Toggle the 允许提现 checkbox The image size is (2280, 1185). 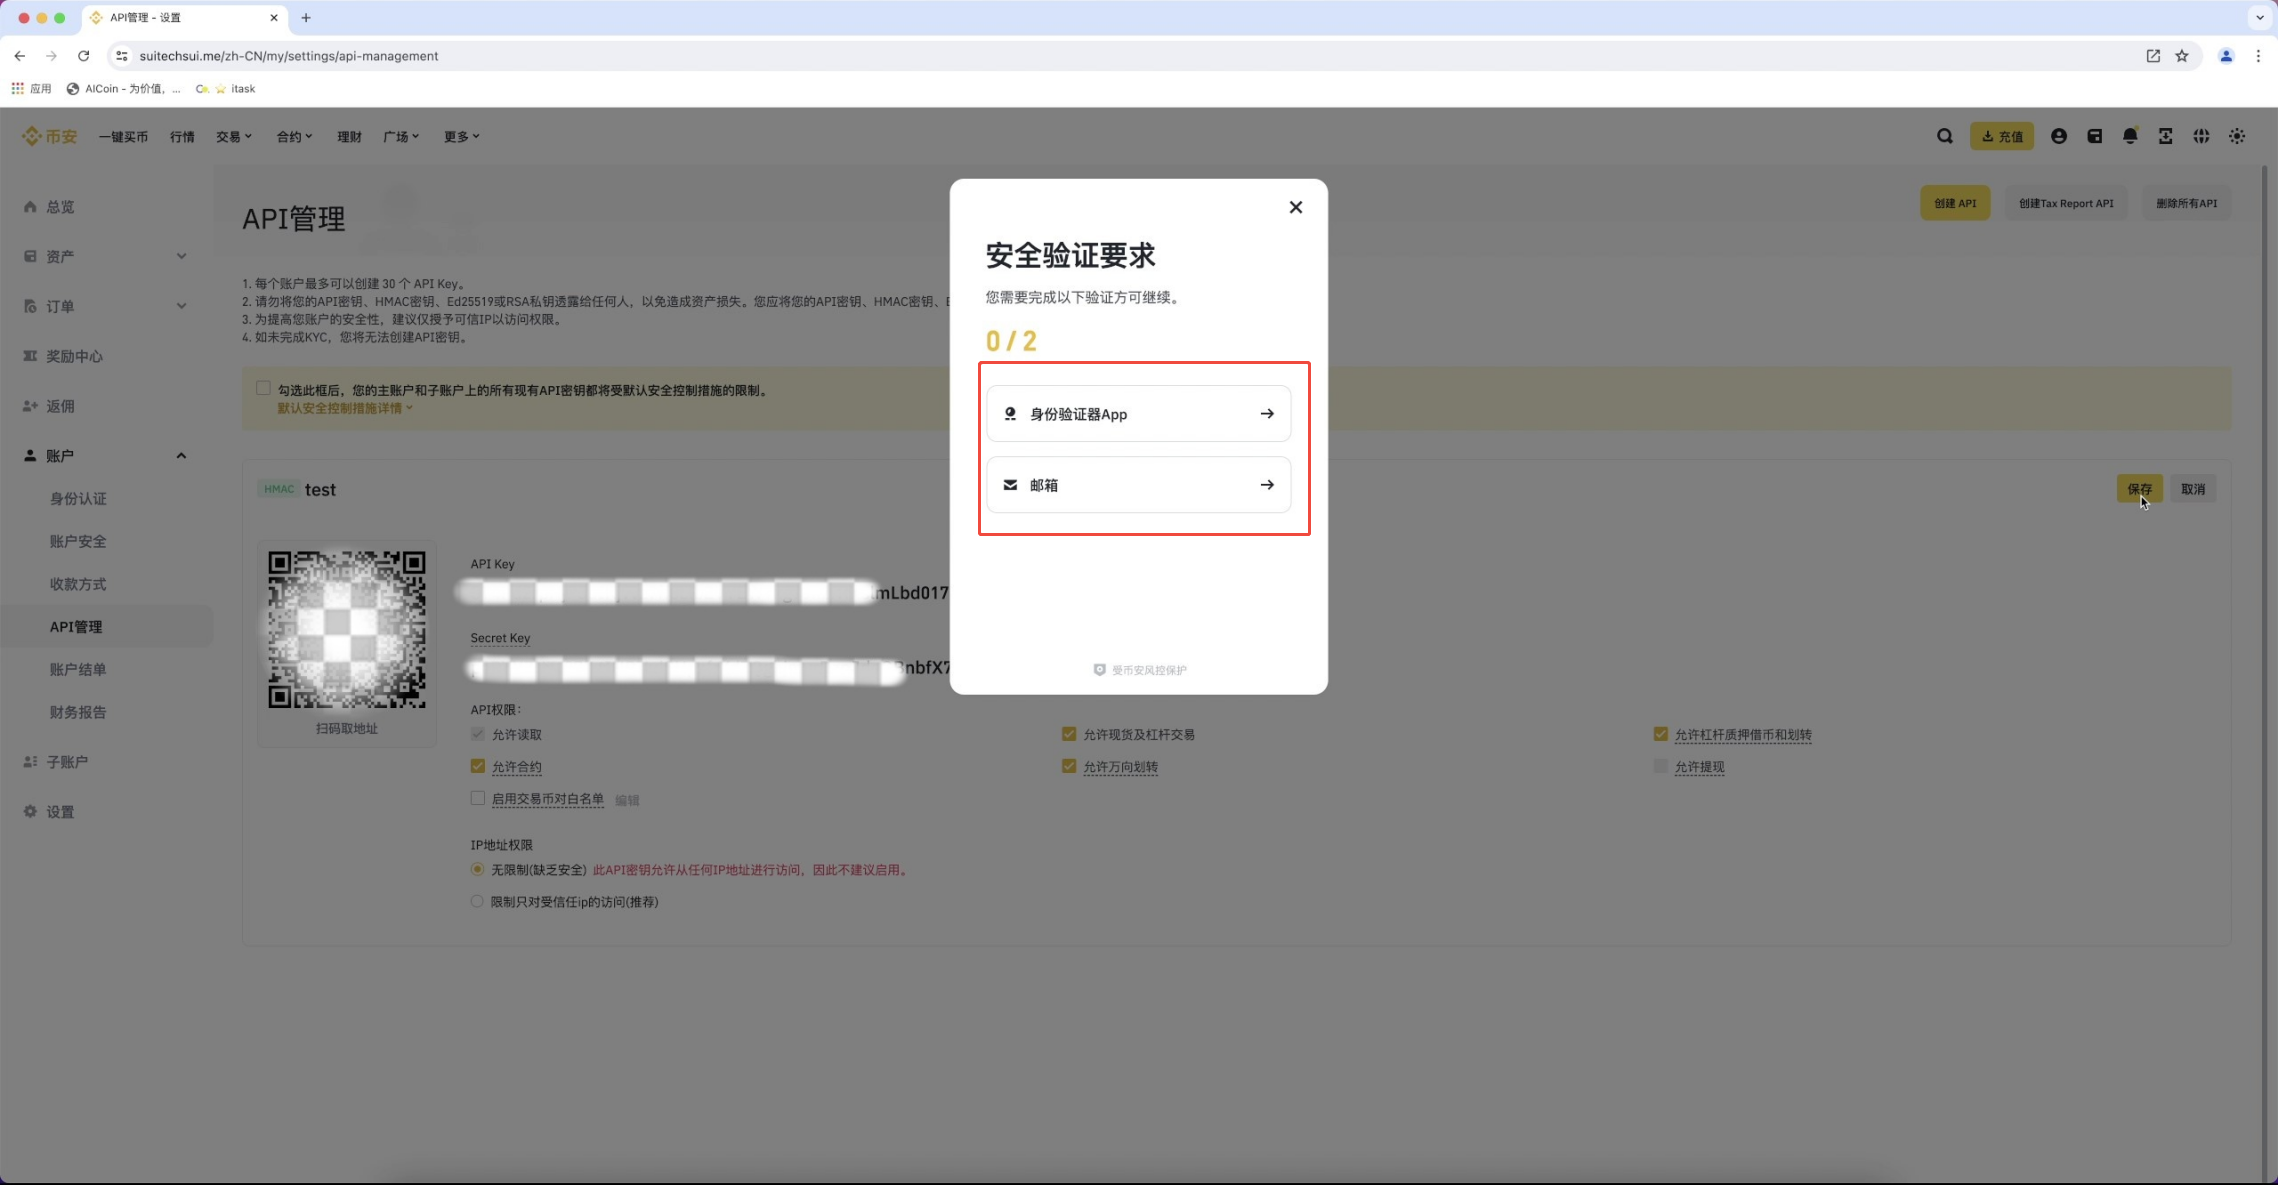[x=1661, y=766]
